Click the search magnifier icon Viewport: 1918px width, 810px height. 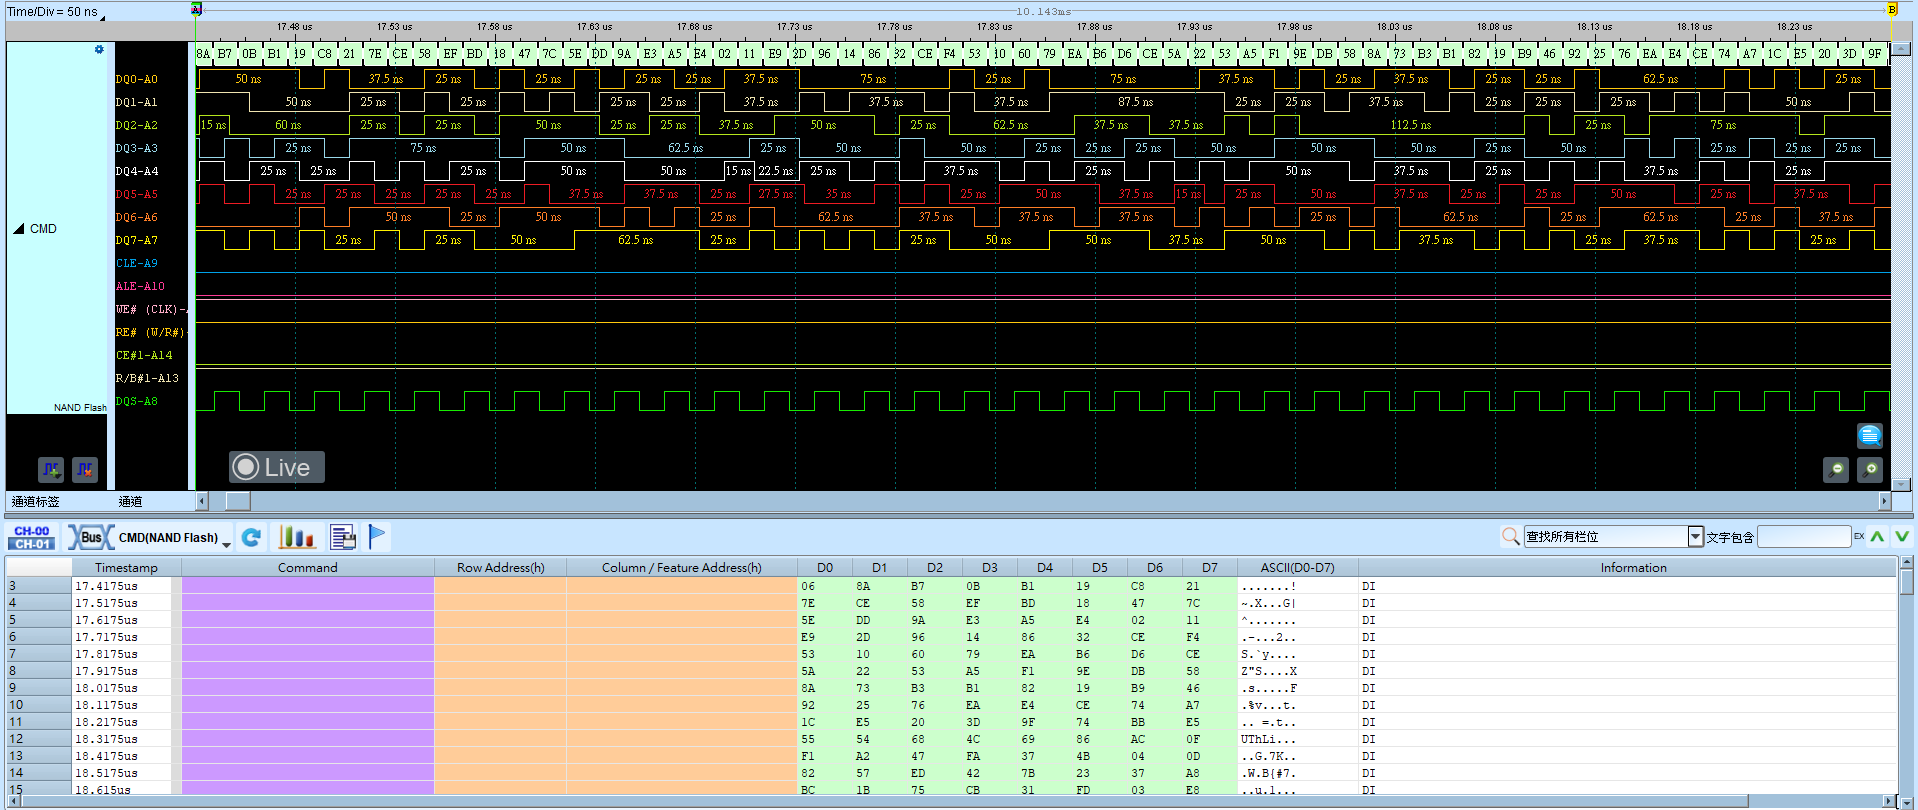point(1510,537)
